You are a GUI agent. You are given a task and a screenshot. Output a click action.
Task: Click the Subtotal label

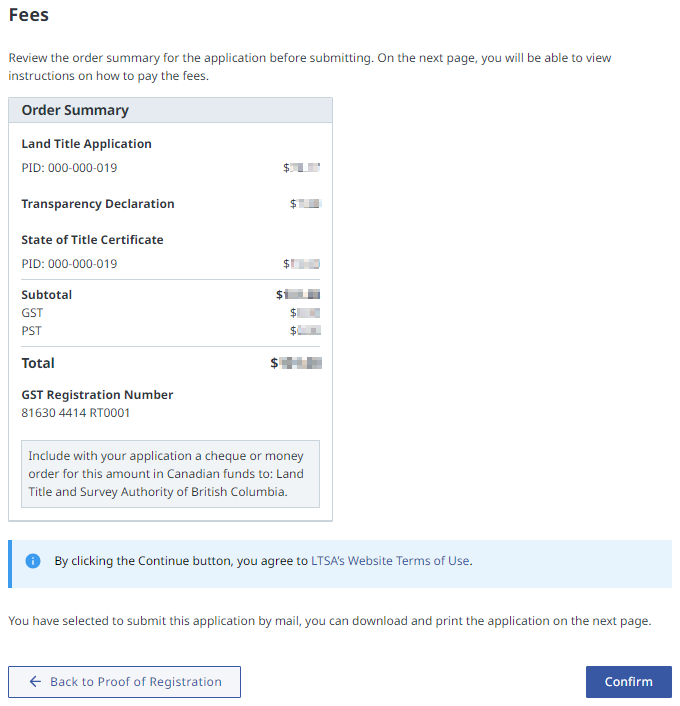click(47, 295)
